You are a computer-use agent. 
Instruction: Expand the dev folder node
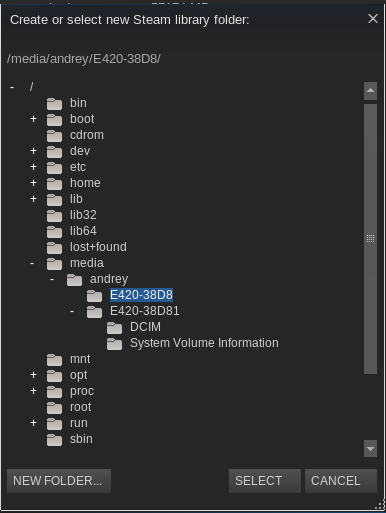pos(33,151)
